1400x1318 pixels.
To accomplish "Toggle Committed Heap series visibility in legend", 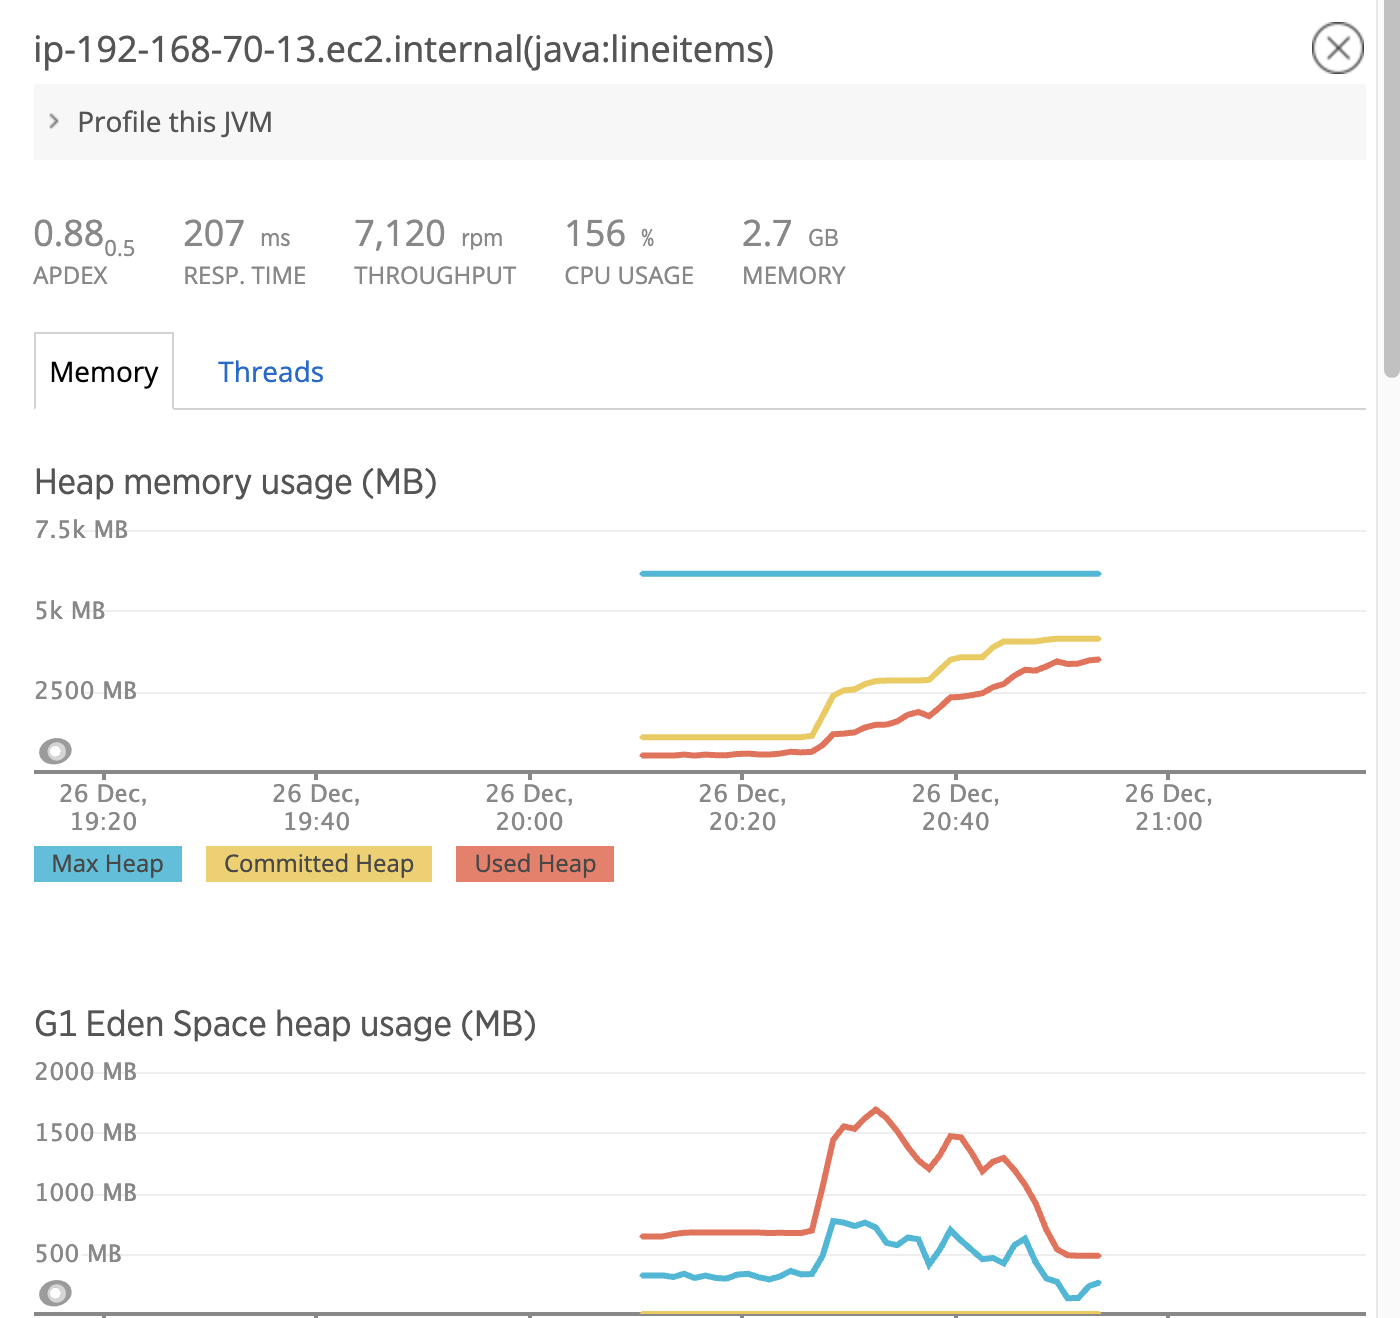I will pyautogui.click(x=318, y=863).
